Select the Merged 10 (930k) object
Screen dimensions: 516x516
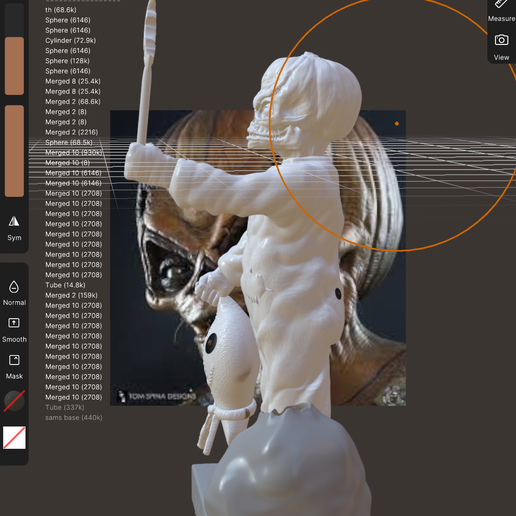[x=74, y=153]
